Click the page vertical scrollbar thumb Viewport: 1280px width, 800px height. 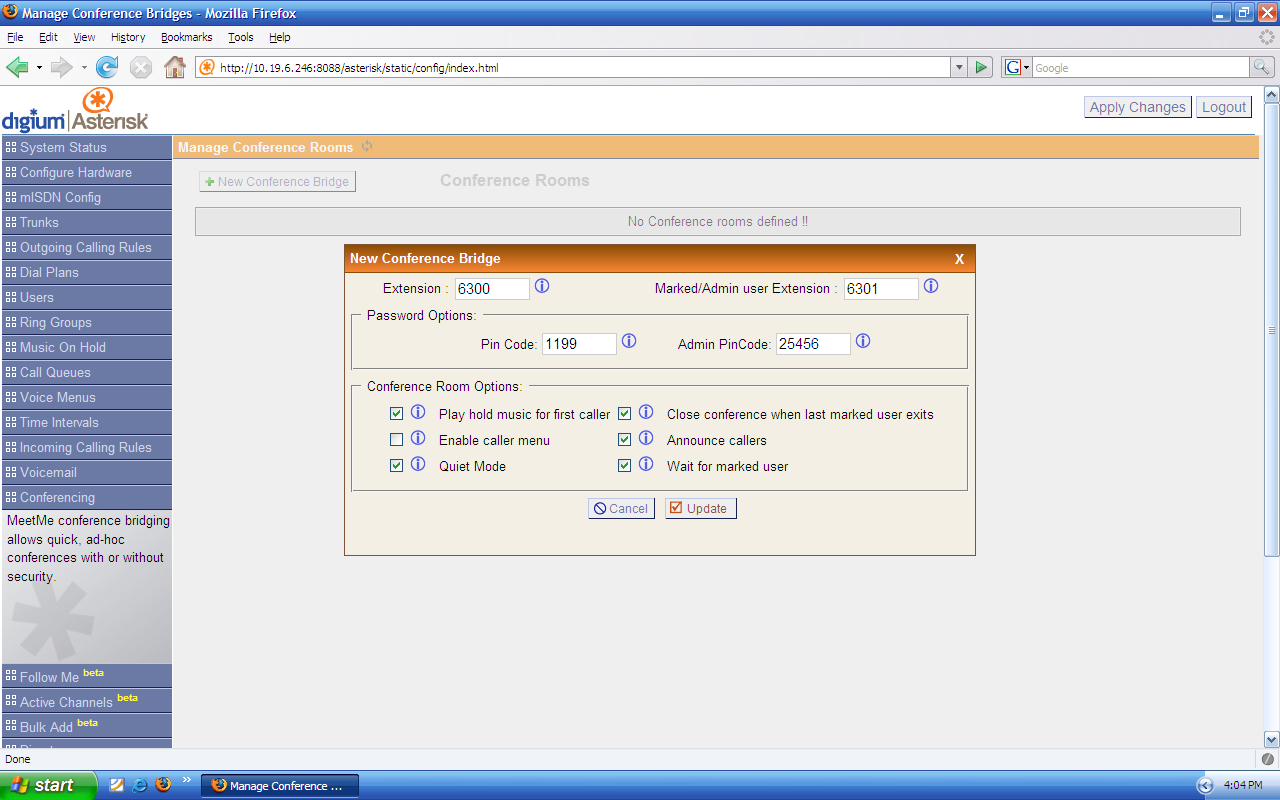(1271, 330)
